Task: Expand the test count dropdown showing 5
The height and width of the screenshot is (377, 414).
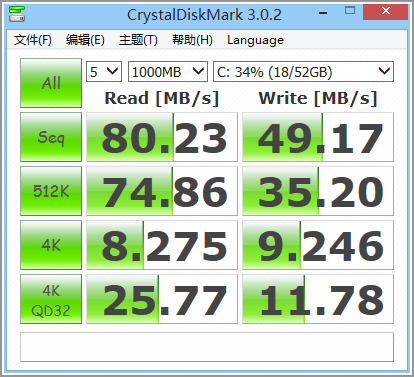Action: click(x=104, y=71)
